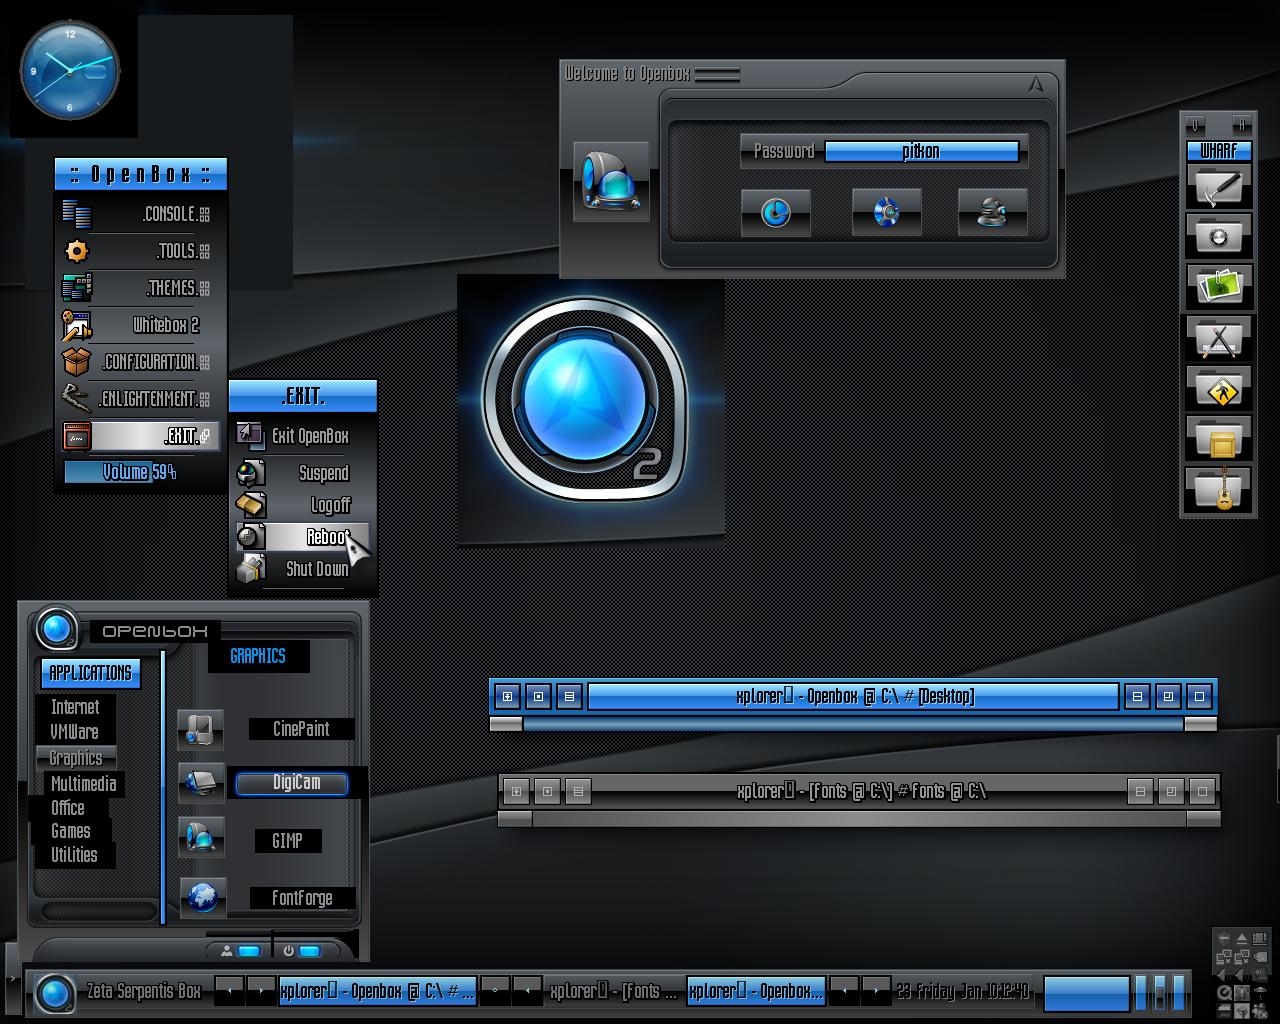Launch DigiCam from Graphics list
The height and width of the screenshot is (1024, 1280).
[293, 783]
